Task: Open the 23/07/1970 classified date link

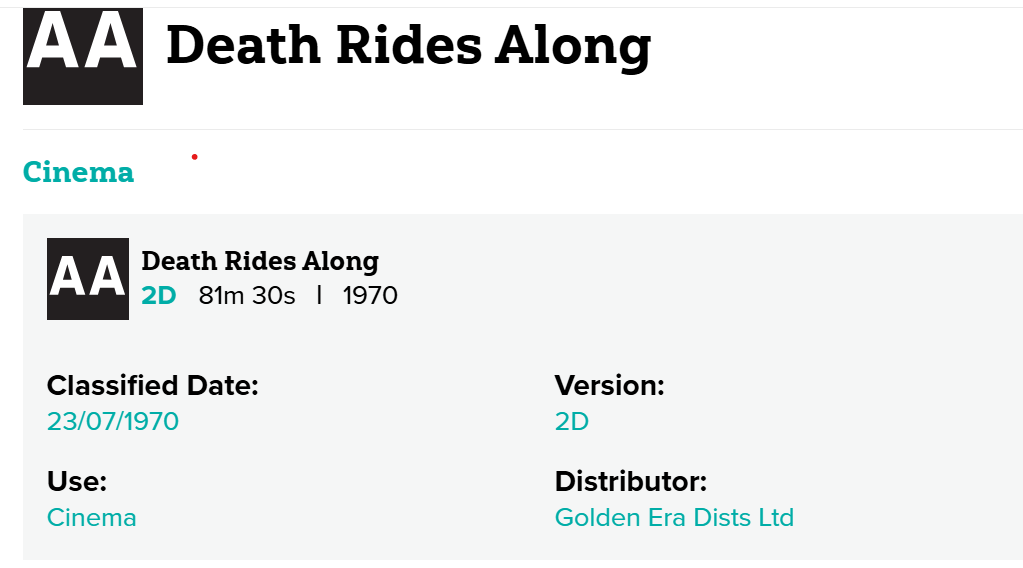Action: [113, 421]
